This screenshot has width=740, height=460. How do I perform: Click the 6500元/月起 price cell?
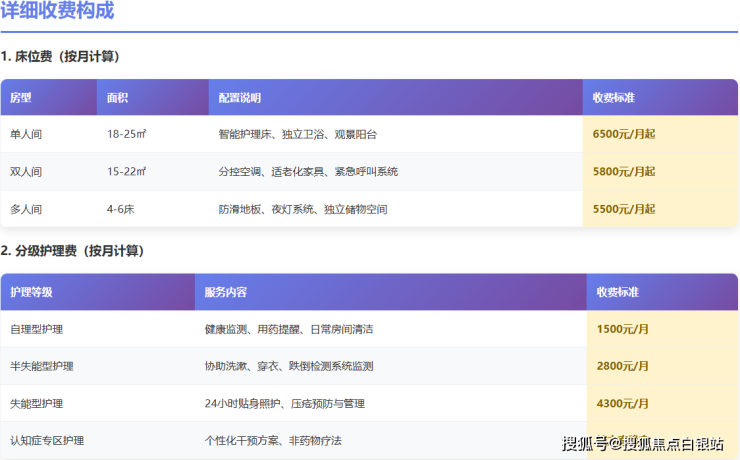624,134
